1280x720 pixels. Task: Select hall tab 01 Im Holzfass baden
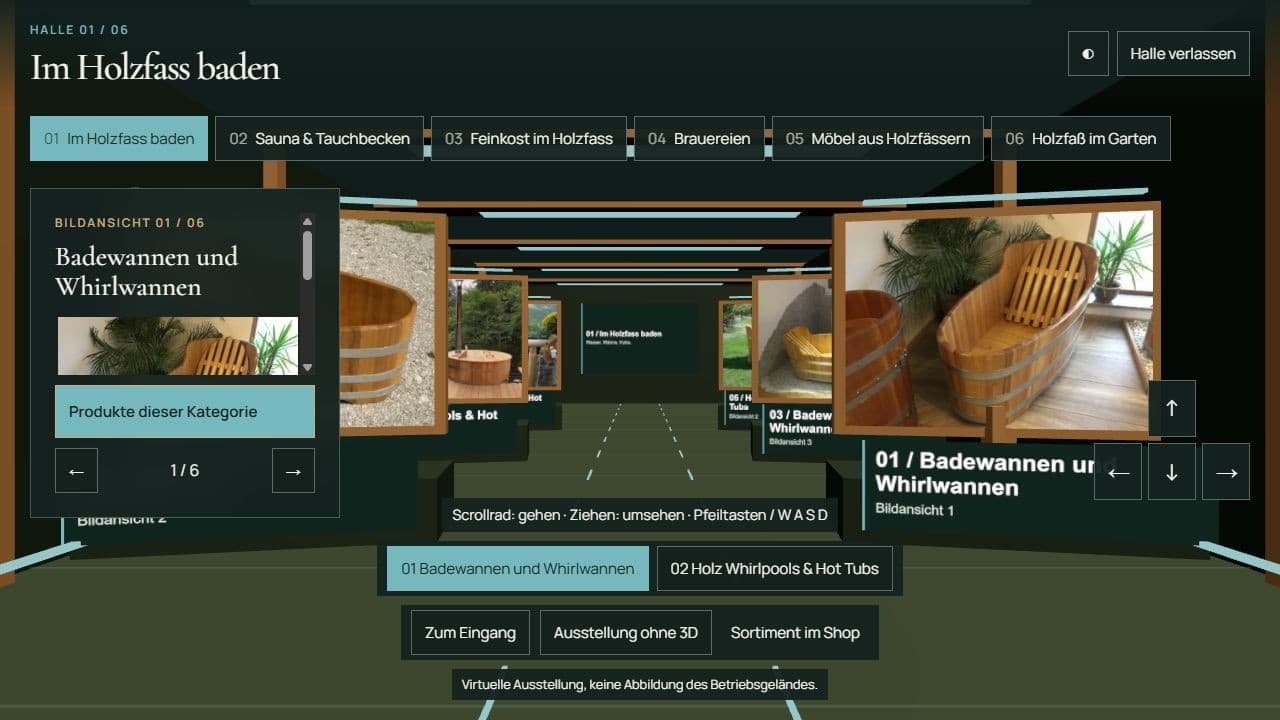(x=119, y=139)
